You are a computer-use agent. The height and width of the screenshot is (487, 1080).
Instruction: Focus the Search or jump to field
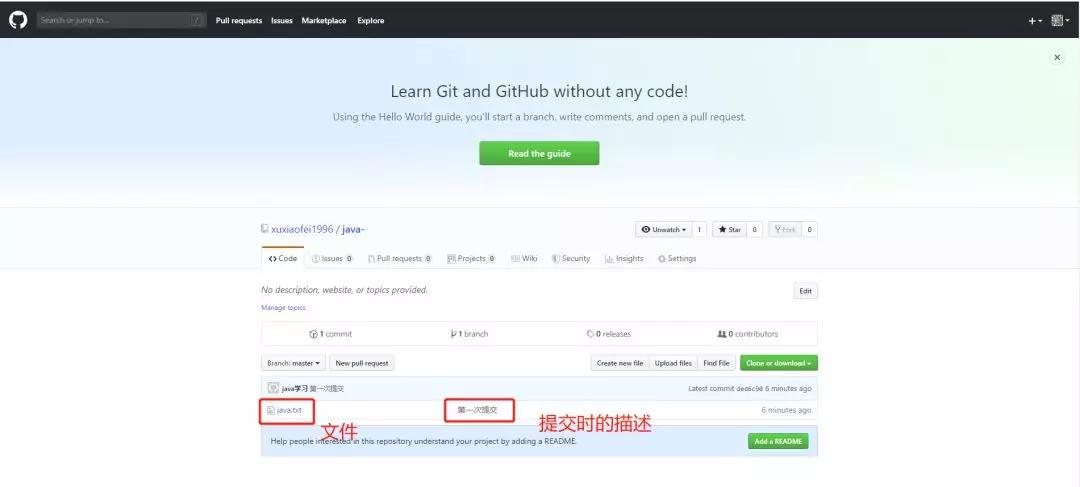[x=121, y=20]
